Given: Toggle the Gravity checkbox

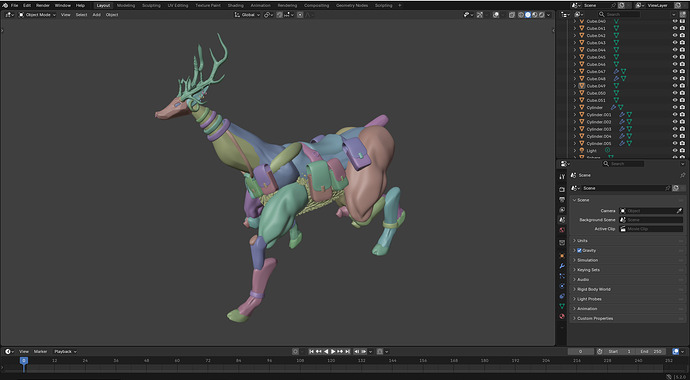Looking at the screenshot, I should pyautogui.click(x=579, y=250).
